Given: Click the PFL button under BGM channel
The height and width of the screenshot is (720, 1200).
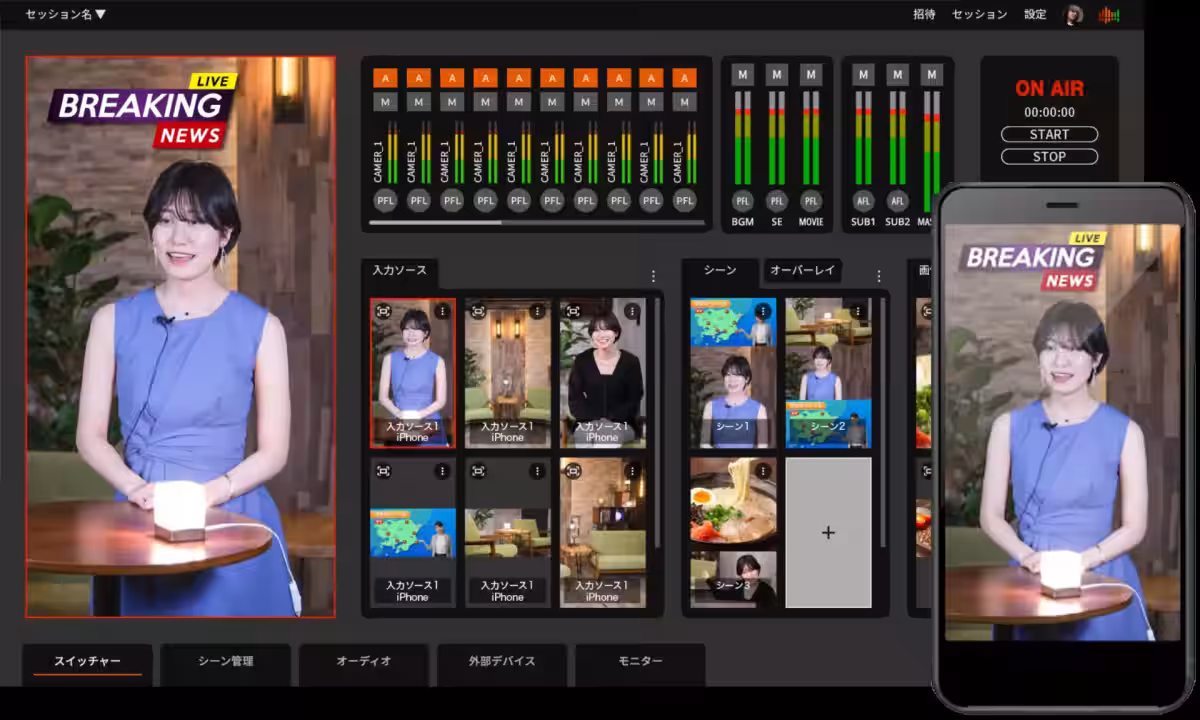Looking at the screenshot, I should click(x=742, y=201).
